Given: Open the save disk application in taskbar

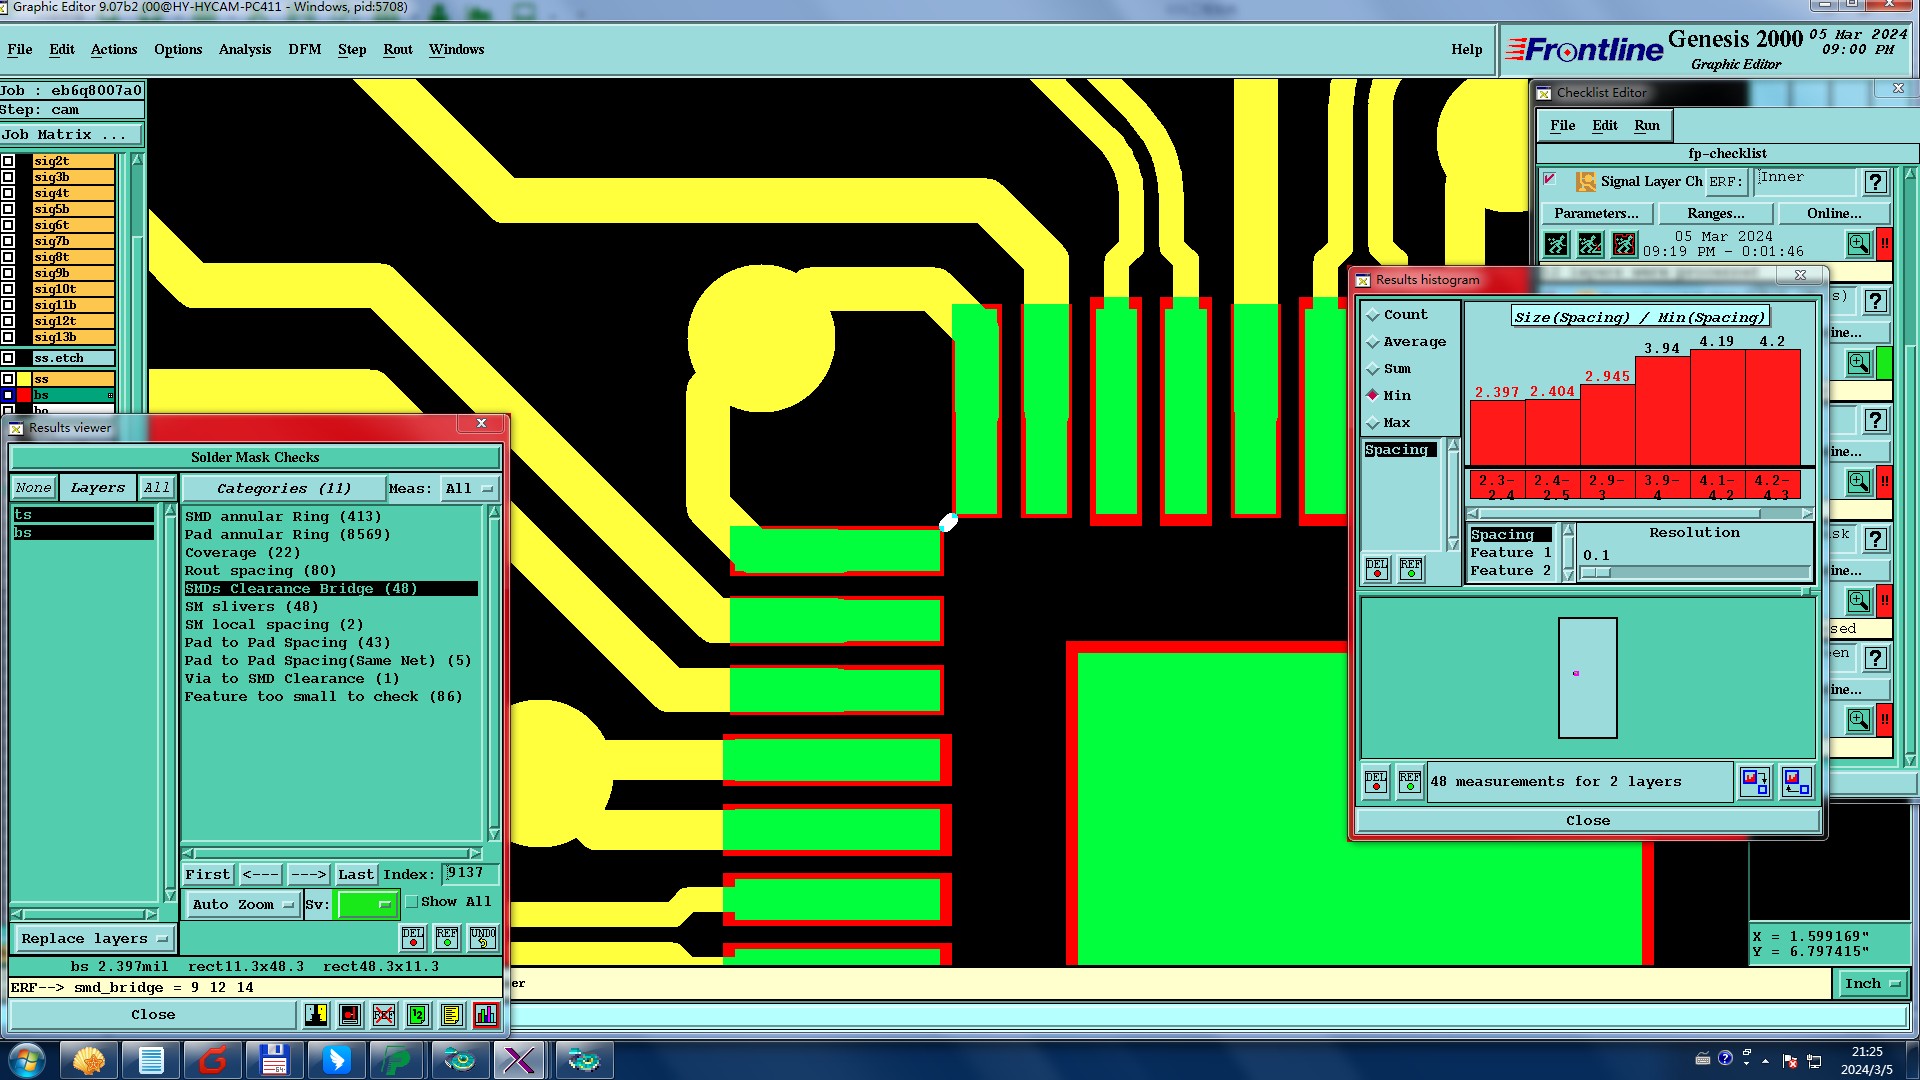Looking at the screenshot, I should coord(274,1060).
